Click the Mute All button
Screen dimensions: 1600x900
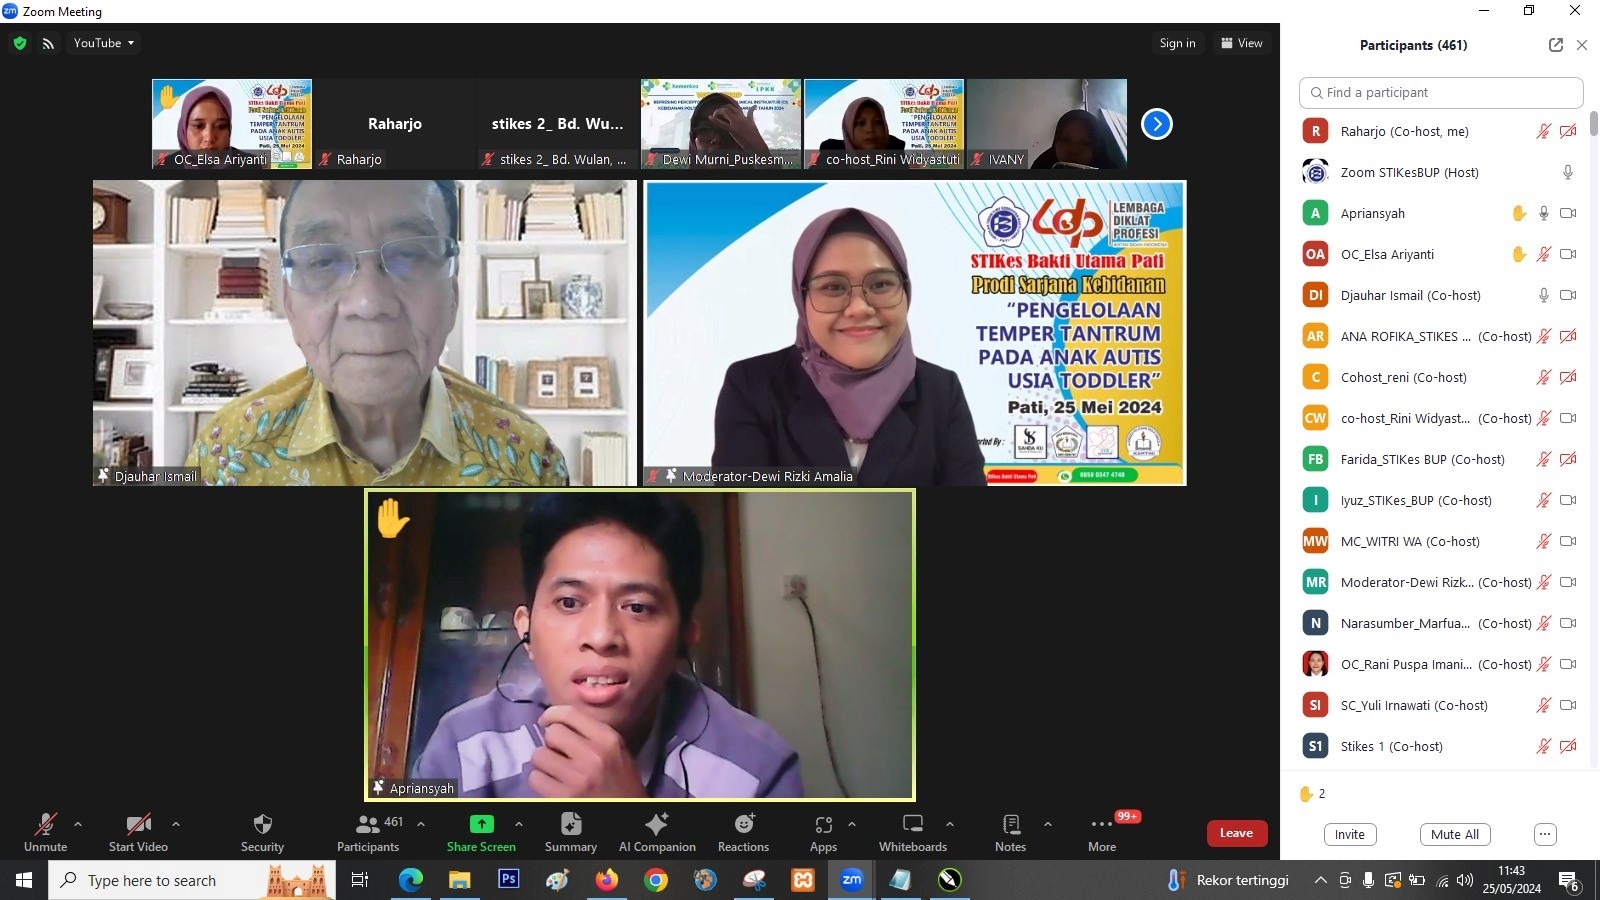[x=1454, y=834]
